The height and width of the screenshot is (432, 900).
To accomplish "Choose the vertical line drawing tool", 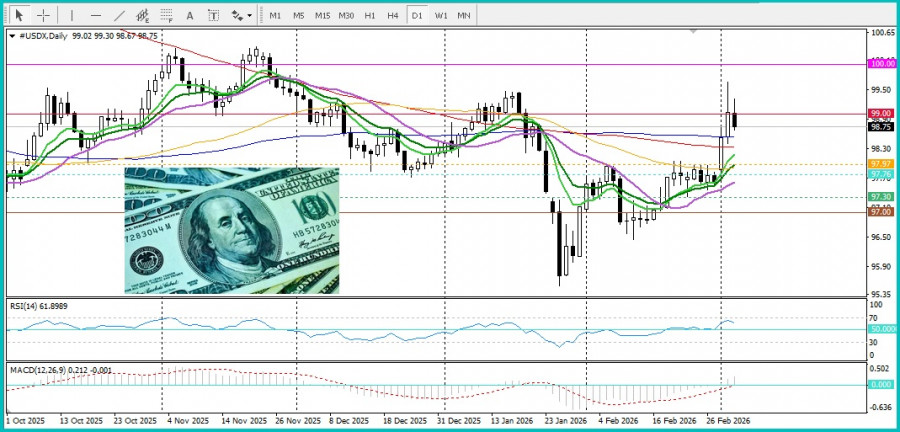I will pos(72,15).
